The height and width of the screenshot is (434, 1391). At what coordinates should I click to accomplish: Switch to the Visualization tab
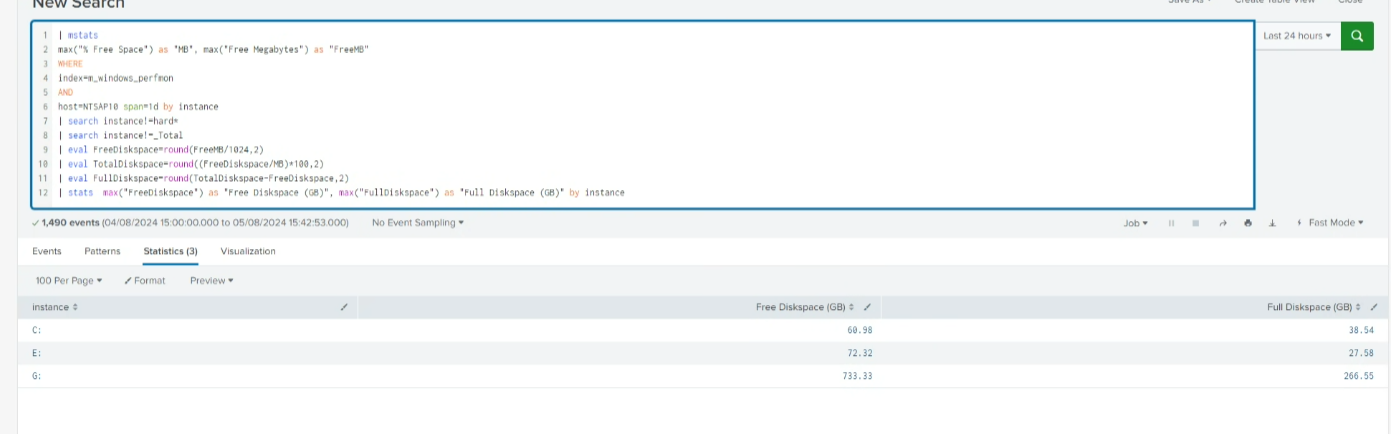(248, 251)
